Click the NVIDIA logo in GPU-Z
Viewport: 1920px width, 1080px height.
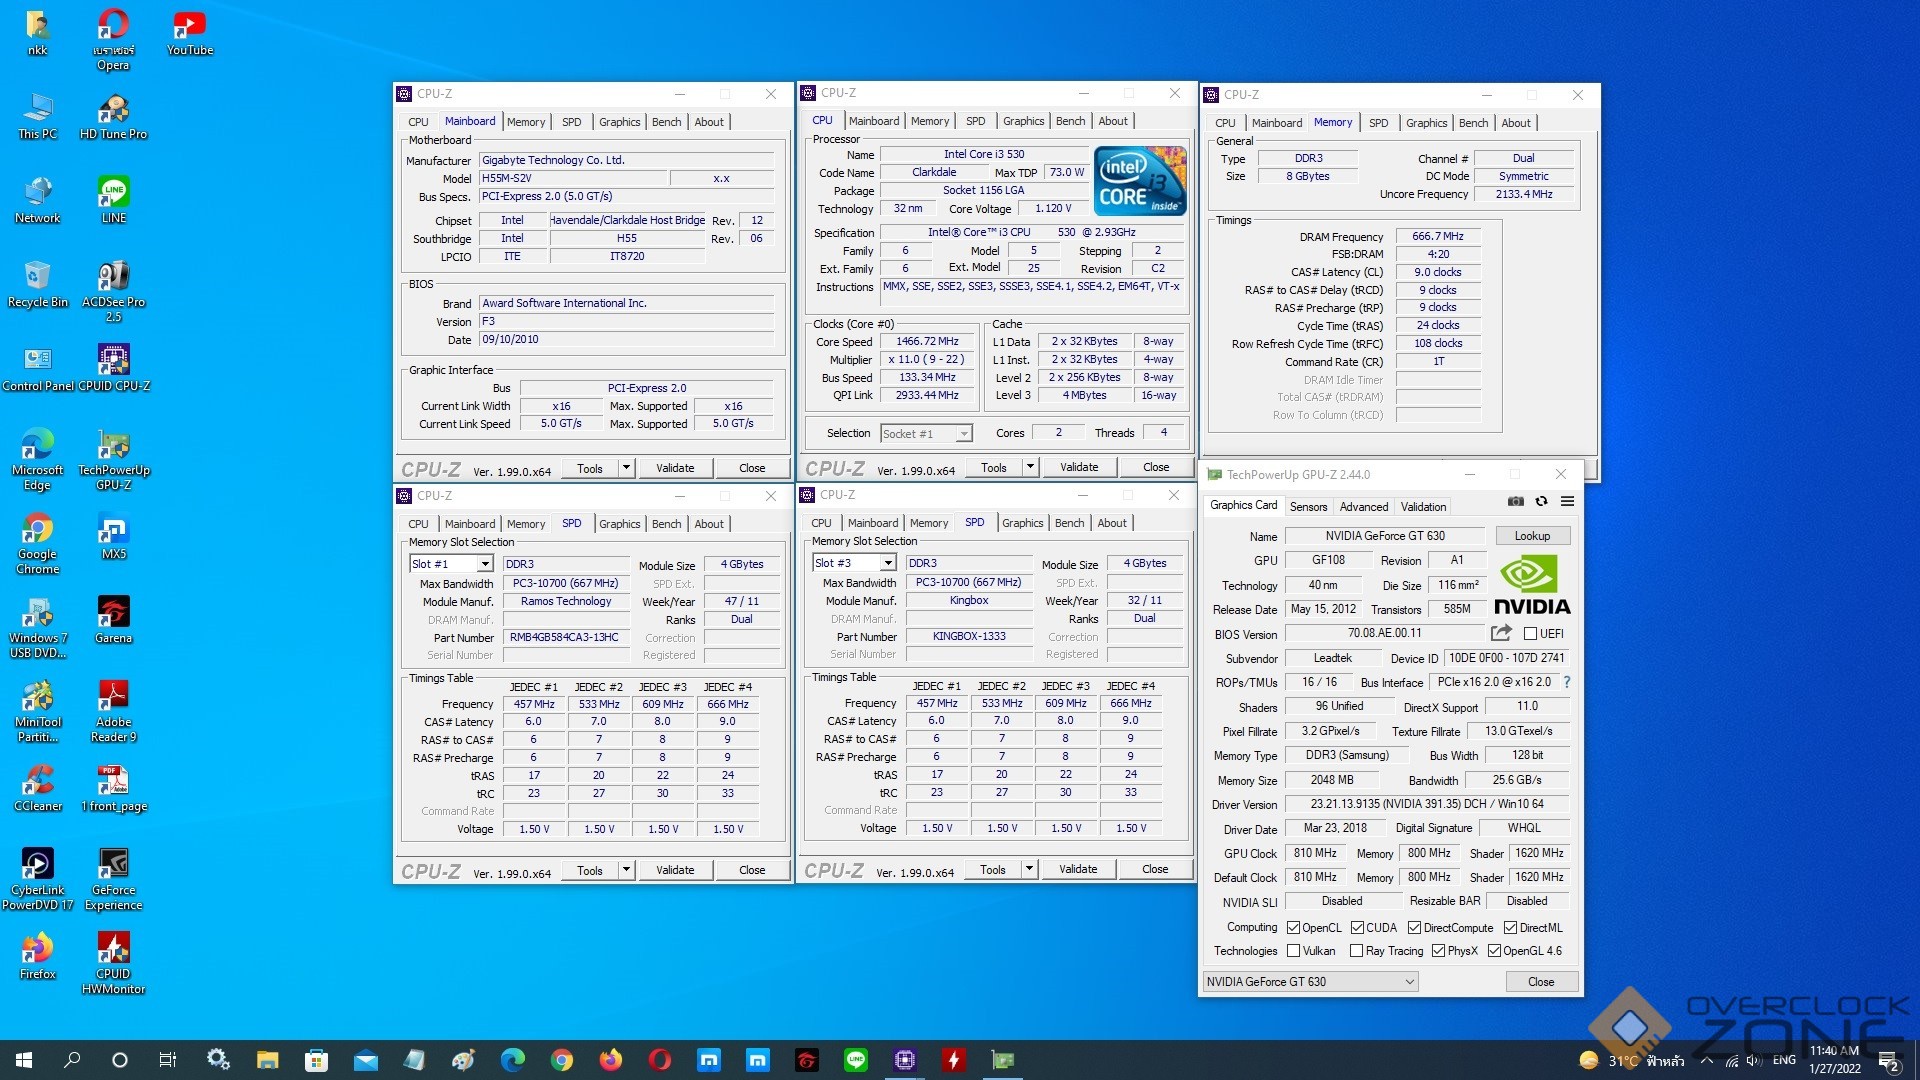pos(1531,585)
